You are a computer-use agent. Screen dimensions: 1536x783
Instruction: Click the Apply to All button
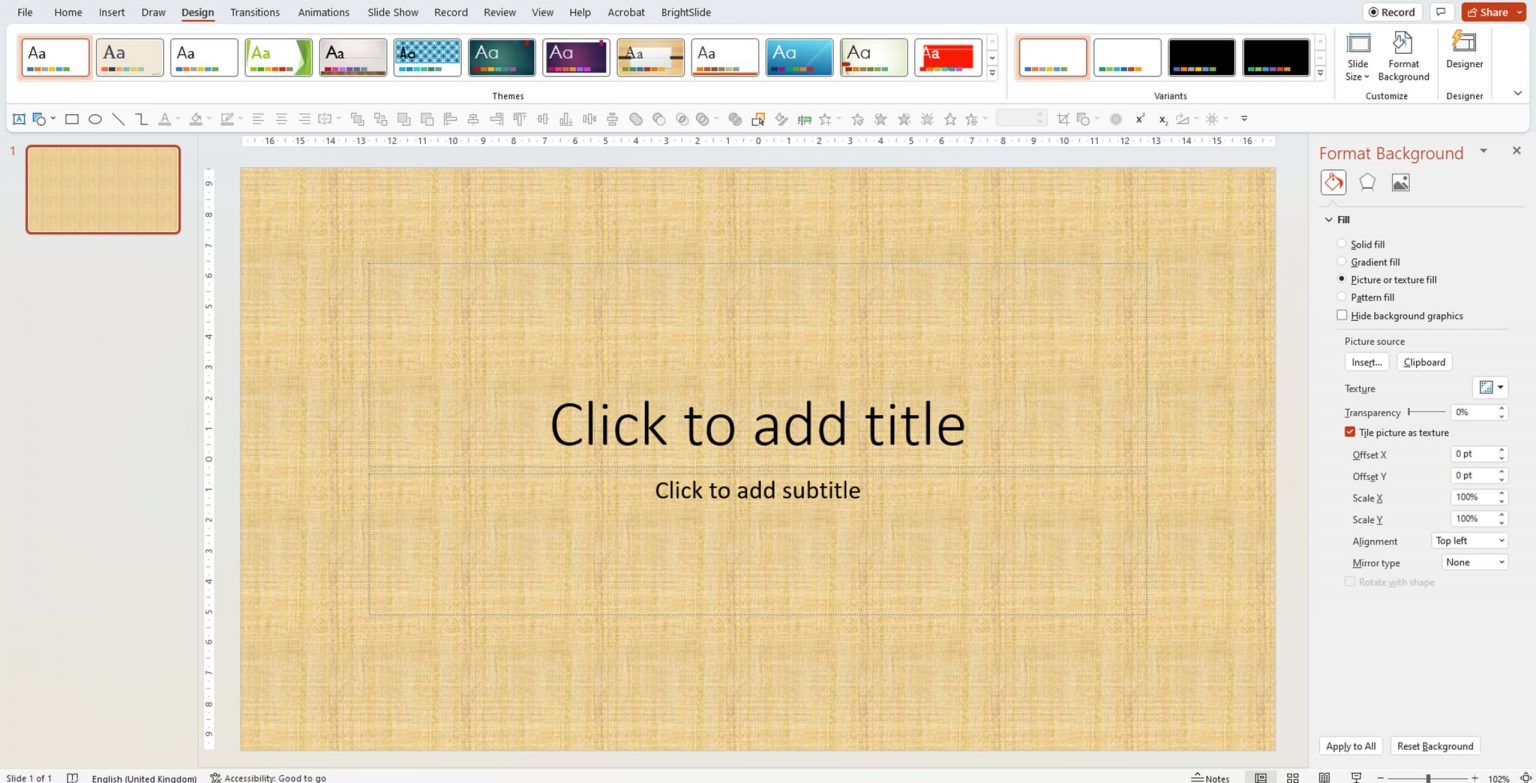click(1350, 746)
